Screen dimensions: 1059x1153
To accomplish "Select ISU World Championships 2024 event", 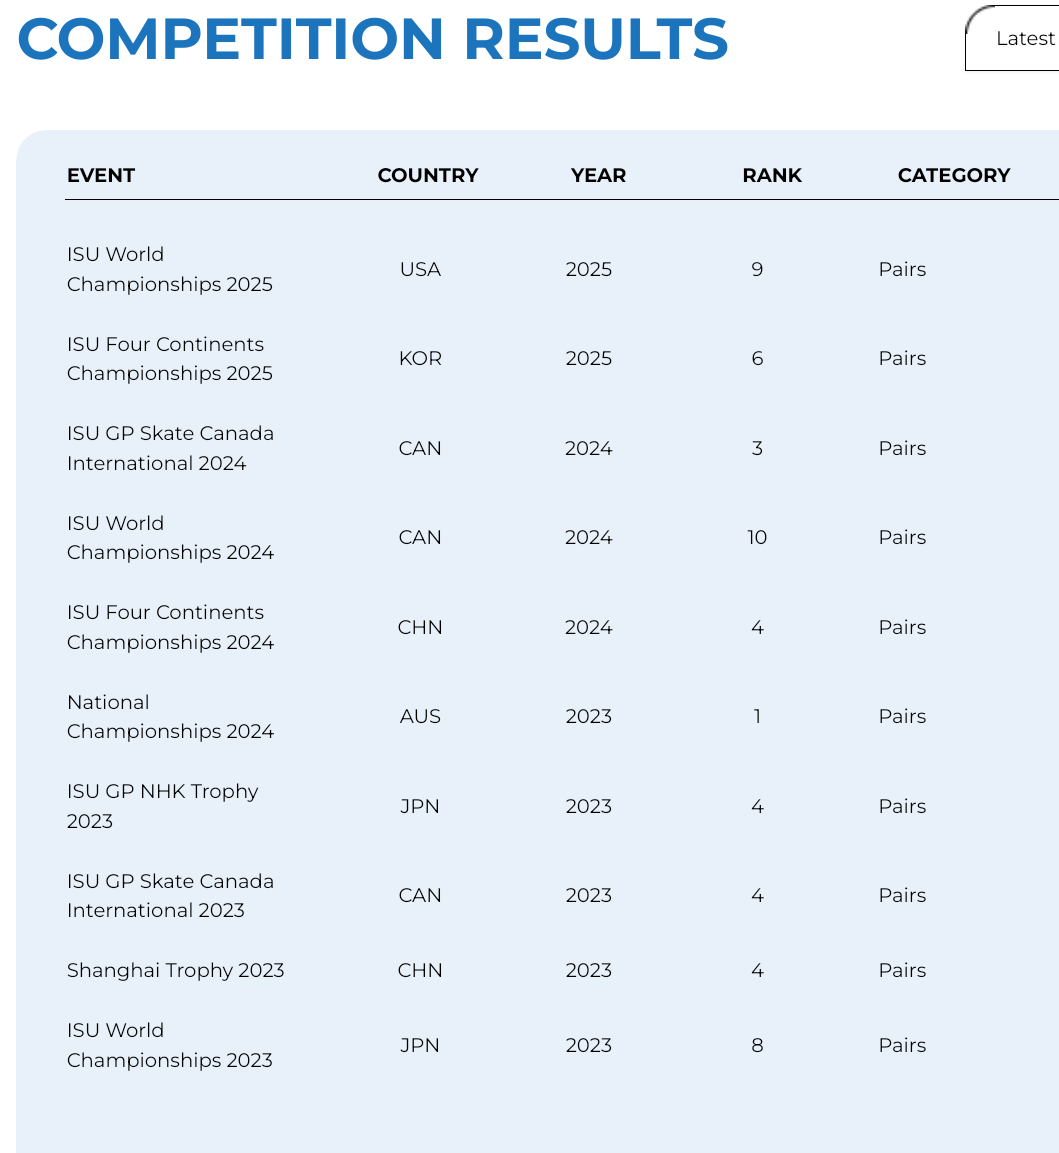I will click(170, 537).
